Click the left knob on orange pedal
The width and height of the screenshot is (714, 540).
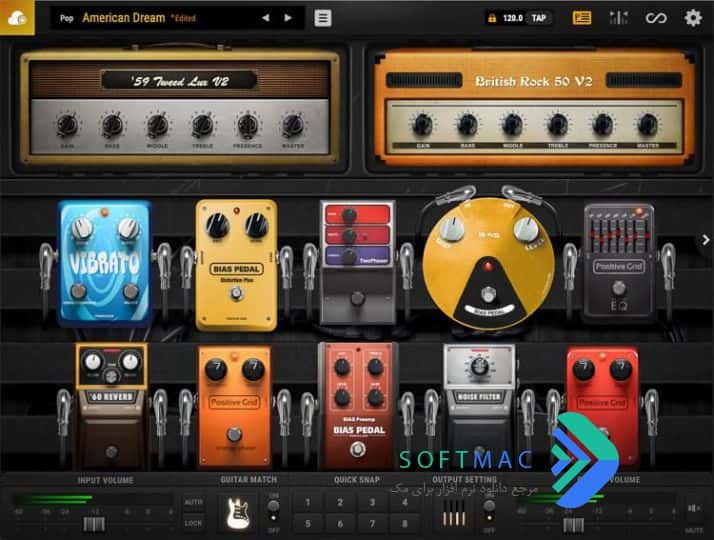coord(216,370)
